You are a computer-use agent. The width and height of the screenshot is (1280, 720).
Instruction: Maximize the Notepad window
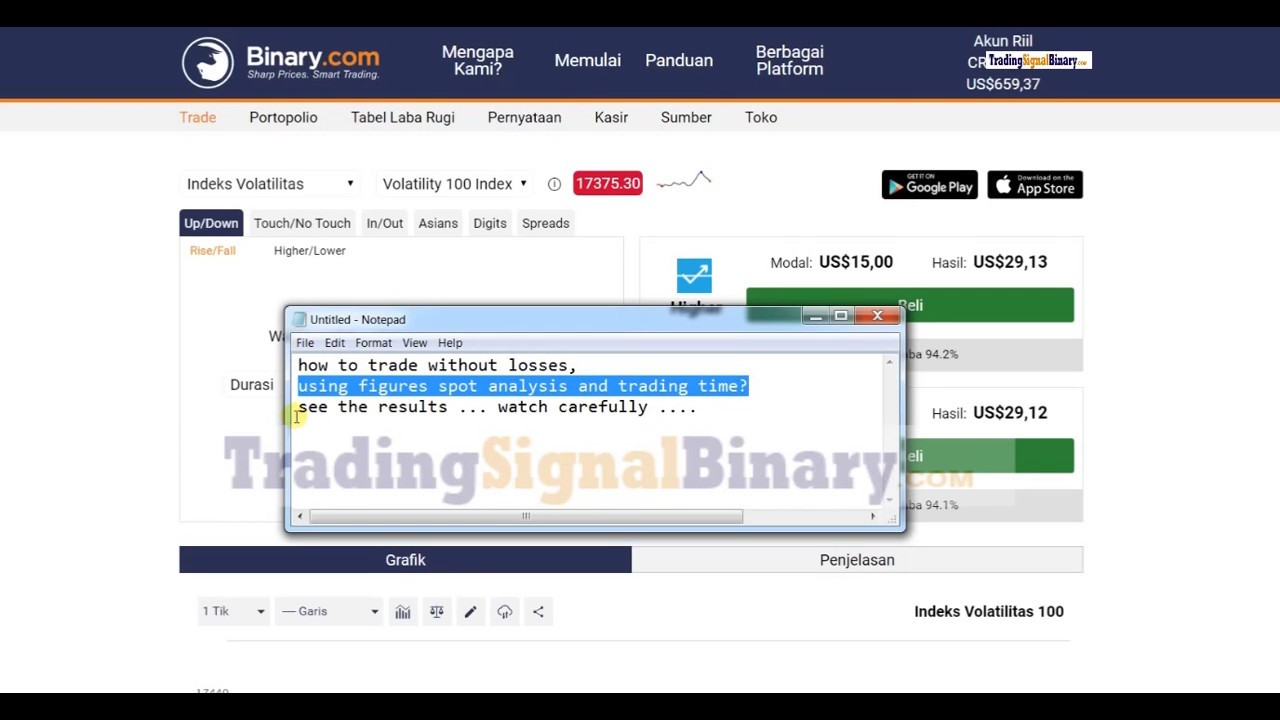(841, 316)
